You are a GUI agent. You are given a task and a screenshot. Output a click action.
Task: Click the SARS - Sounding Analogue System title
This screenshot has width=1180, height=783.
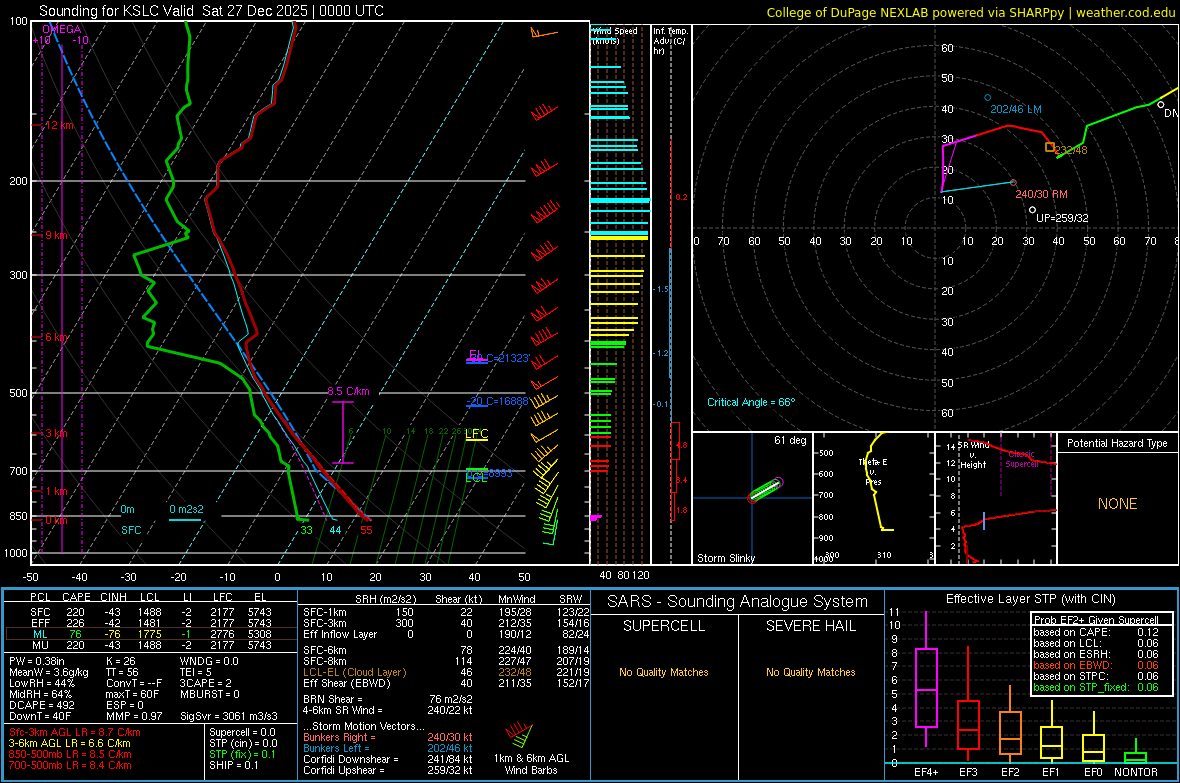click(x=737, y=602)
